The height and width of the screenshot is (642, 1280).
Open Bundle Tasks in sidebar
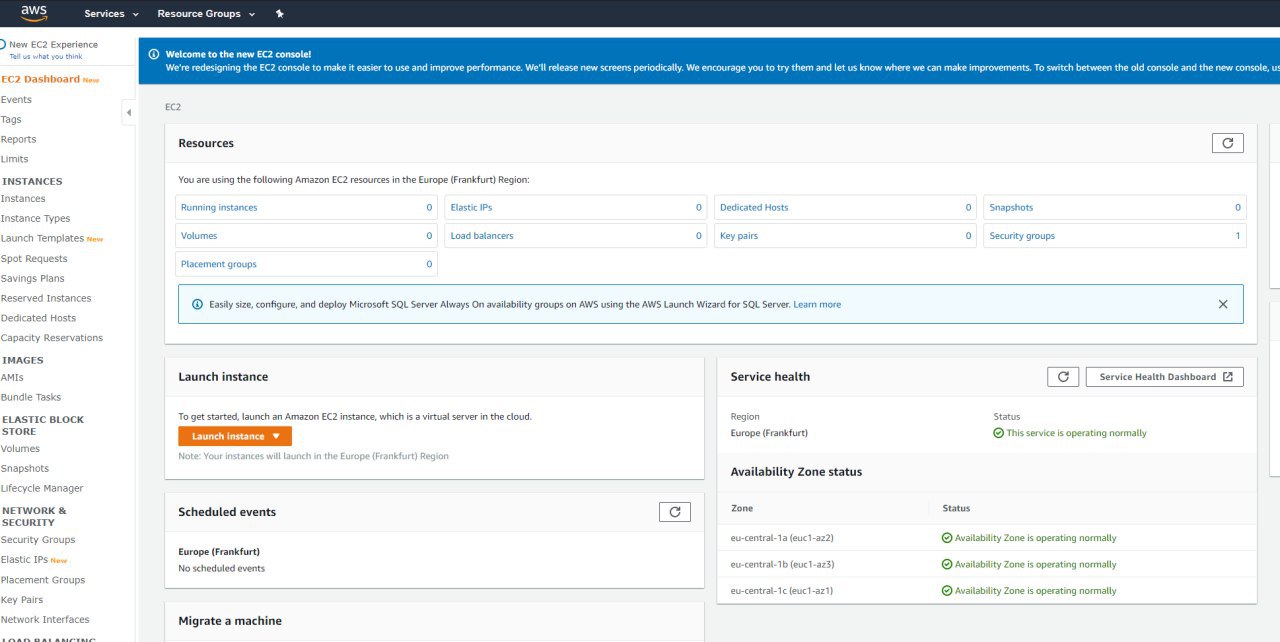pyautogui.click(x=31, y=398)
